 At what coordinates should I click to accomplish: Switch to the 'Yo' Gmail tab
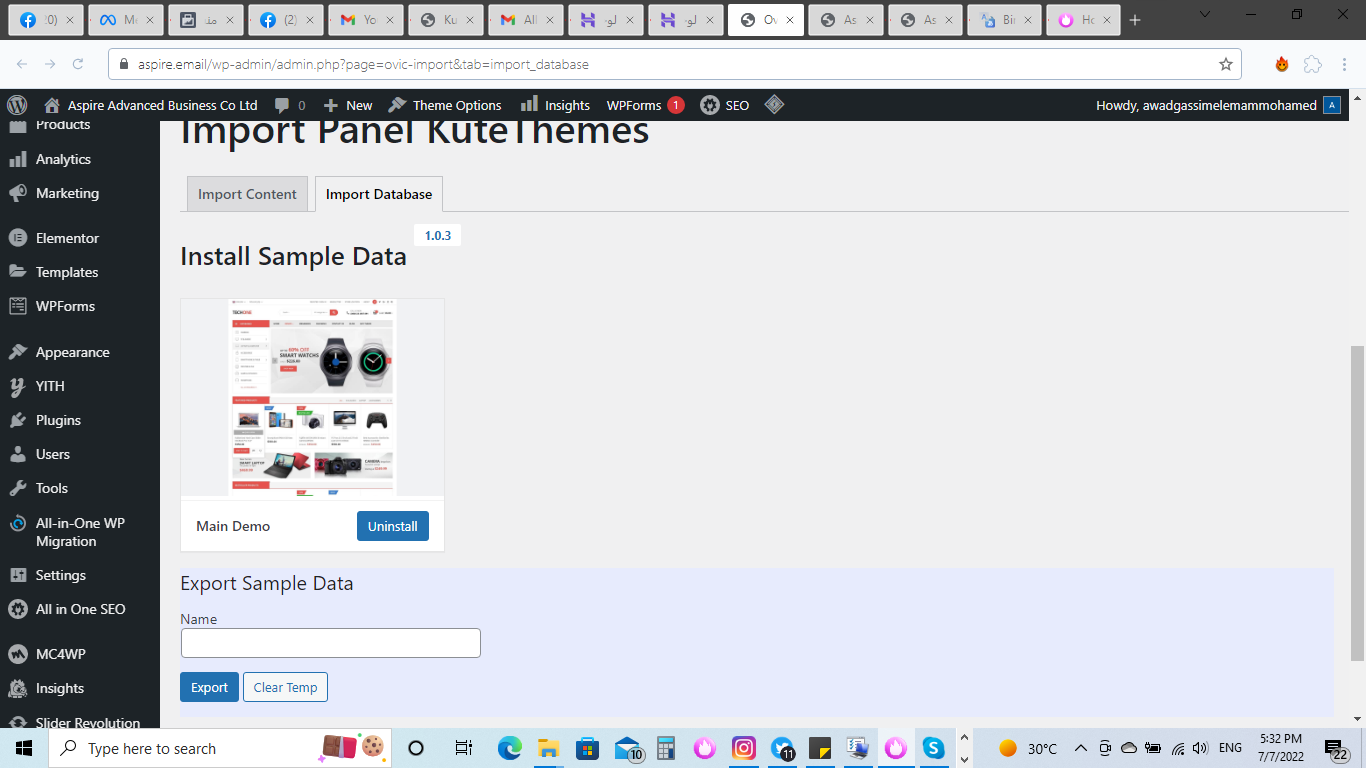pyautogui.click(x=366, y=20)
